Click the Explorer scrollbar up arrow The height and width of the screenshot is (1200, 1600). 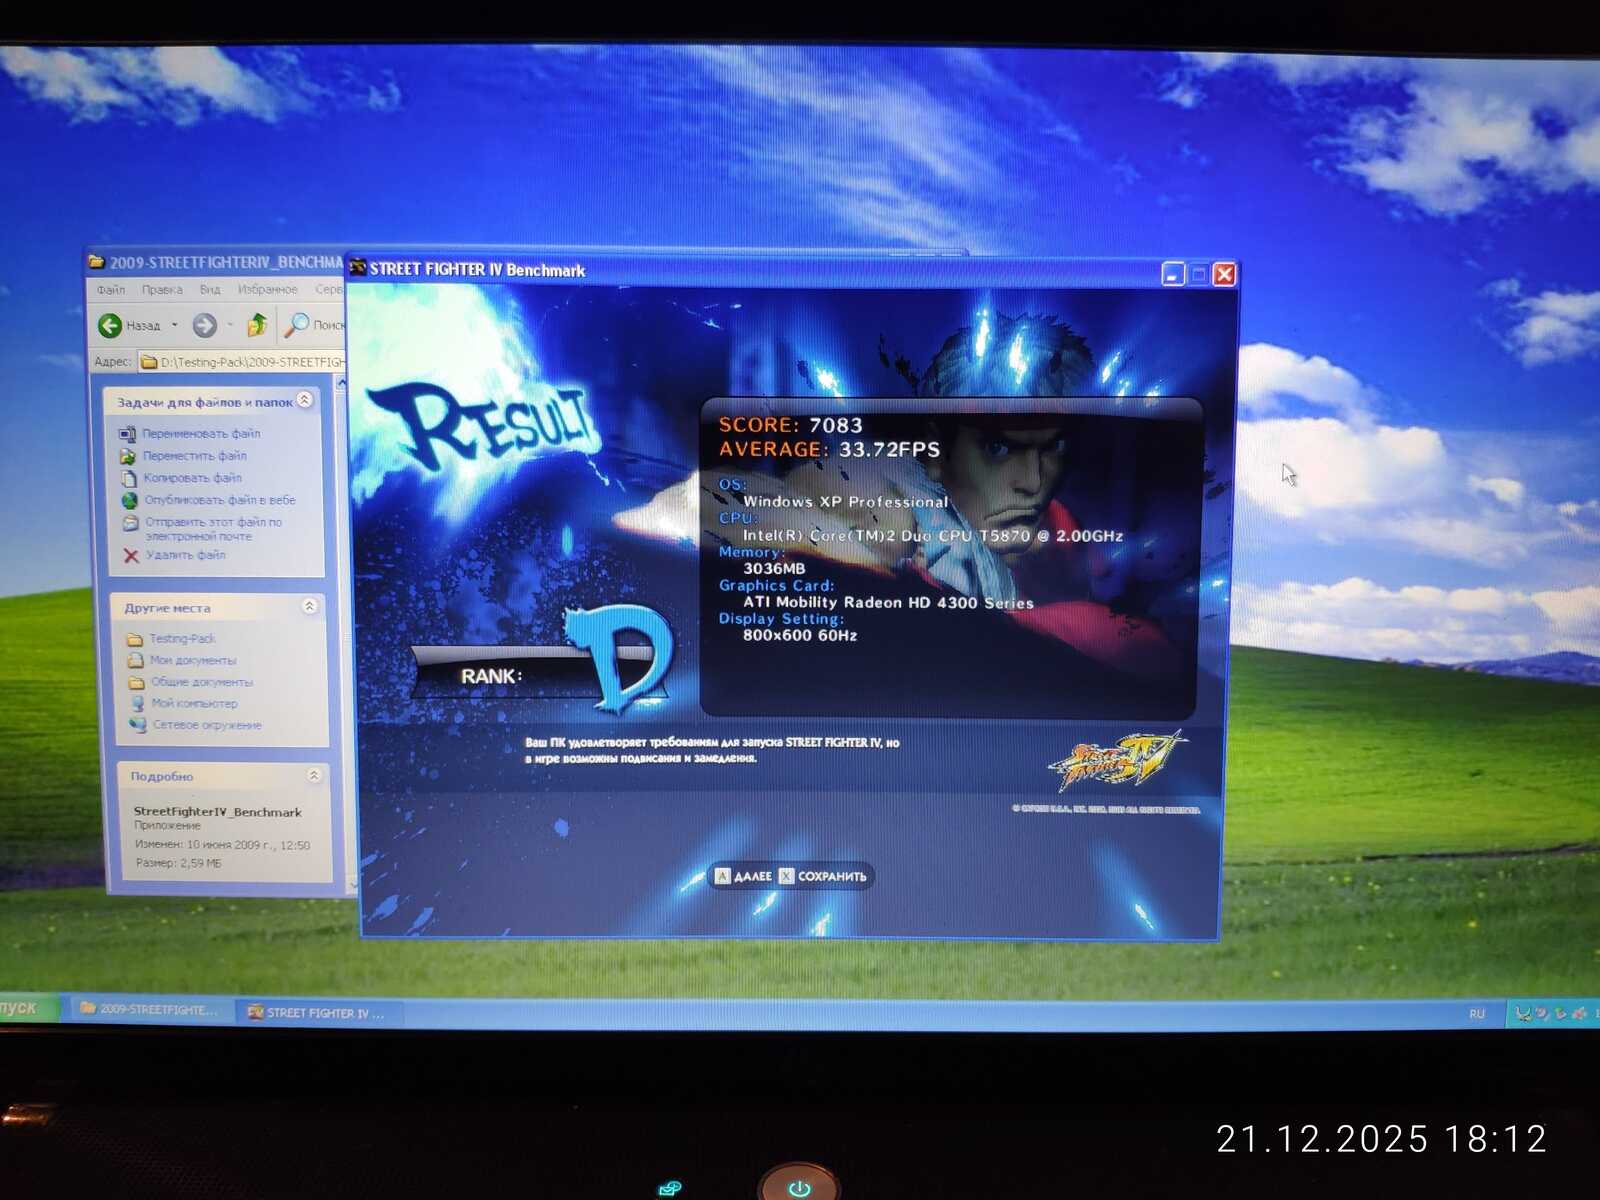[x=341, y=383]
